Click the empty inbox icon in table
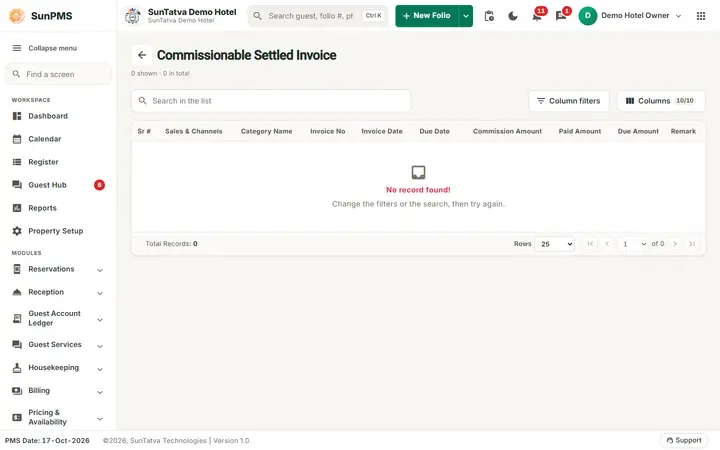The height and width of the screenshot is (450, 720). (418, 173)
